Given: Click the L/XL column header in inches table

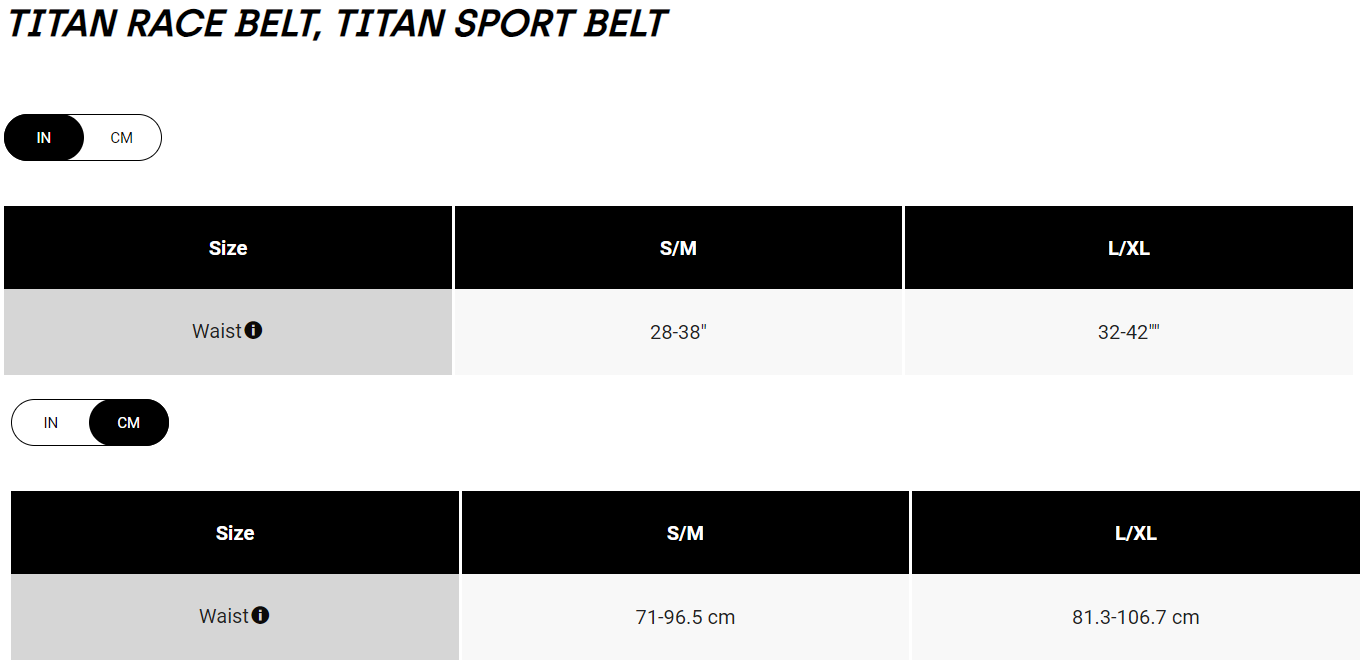Looking at the screenshot, I should 1129,248.
